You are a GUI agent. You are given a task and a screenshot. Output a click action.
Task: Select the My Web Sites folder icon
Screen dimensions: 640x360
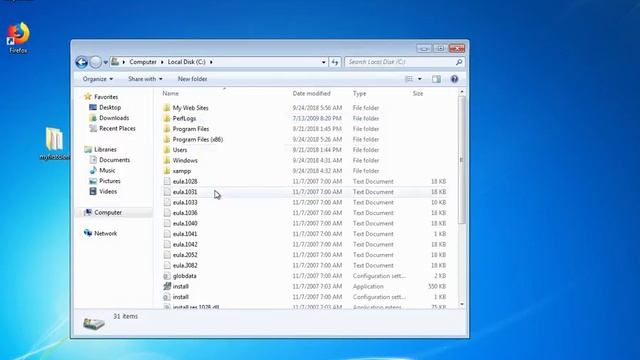167,108
